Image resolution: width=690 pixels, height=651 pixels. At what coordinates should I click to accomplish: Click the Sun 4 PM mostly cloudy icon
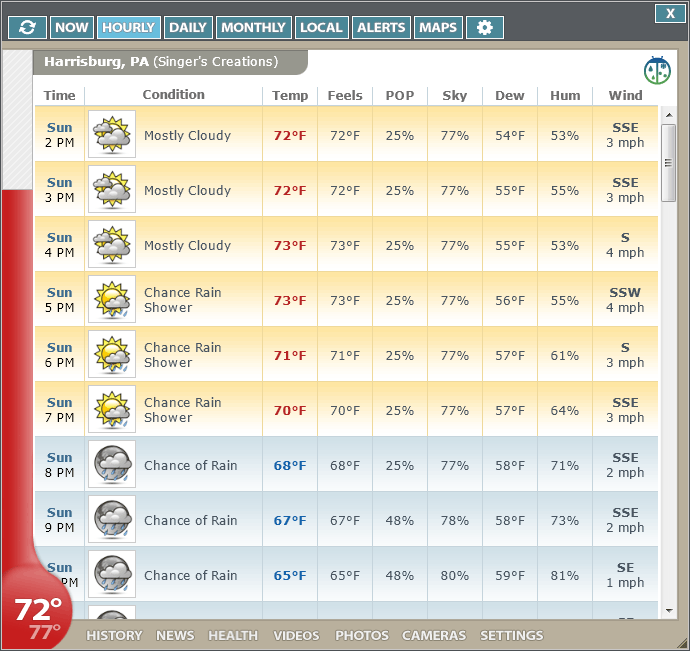(112, 244)
